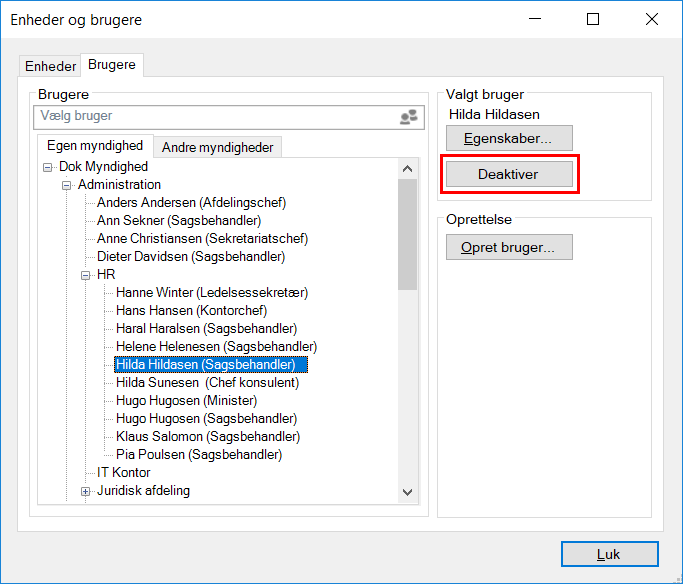Select Anders Andersen (Afdelingschef) in tree
This screenshot has height=584, width=683.
pos(191,203)
